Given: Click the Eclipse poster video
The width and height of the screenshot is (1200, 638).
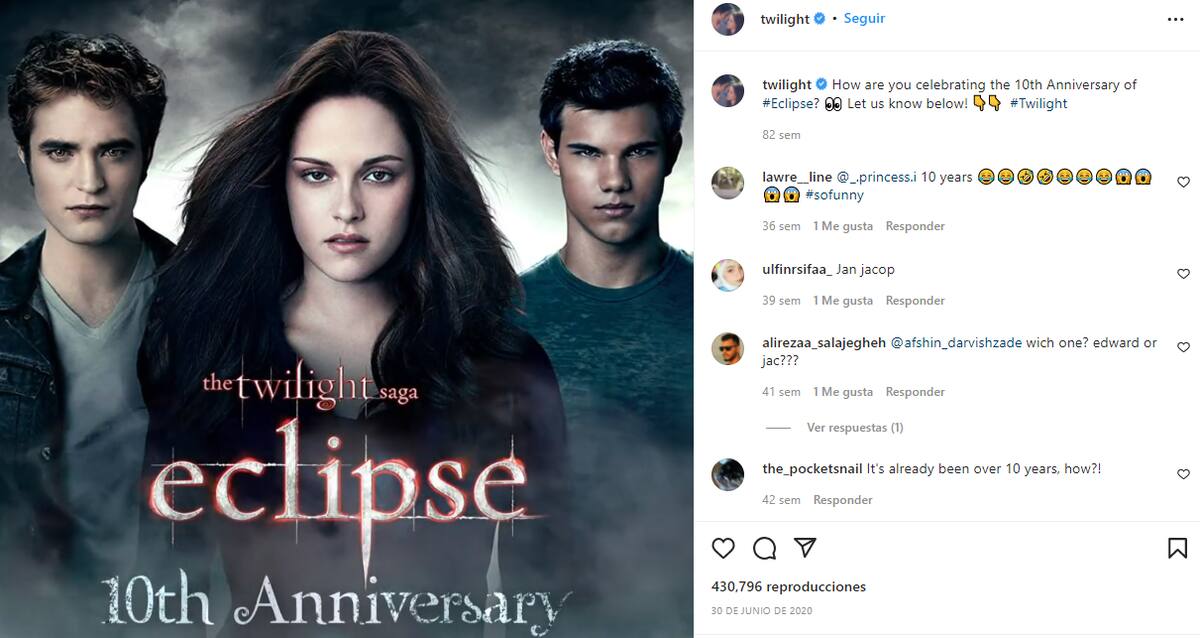Looking at the screenshot, I should (347, 319).
